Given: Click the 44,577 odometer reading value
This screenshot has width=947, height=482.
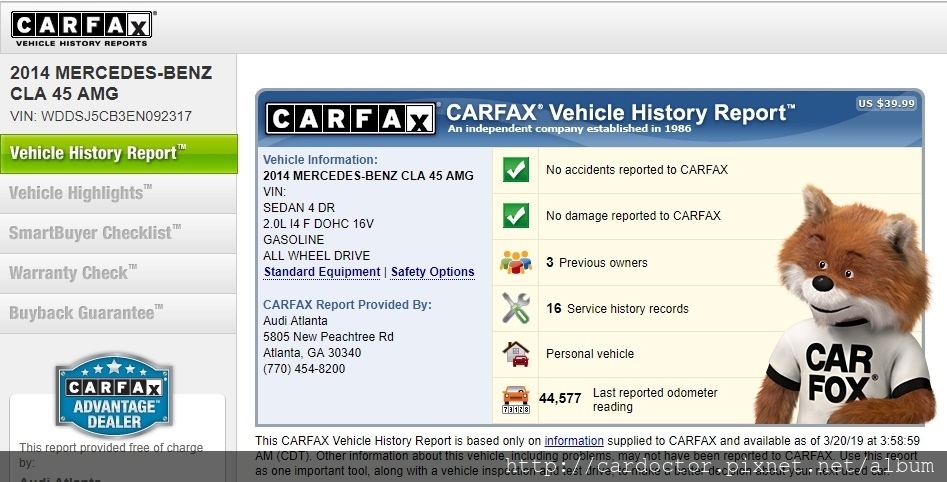Looking at the screenshot, I should tap(560, 399).
